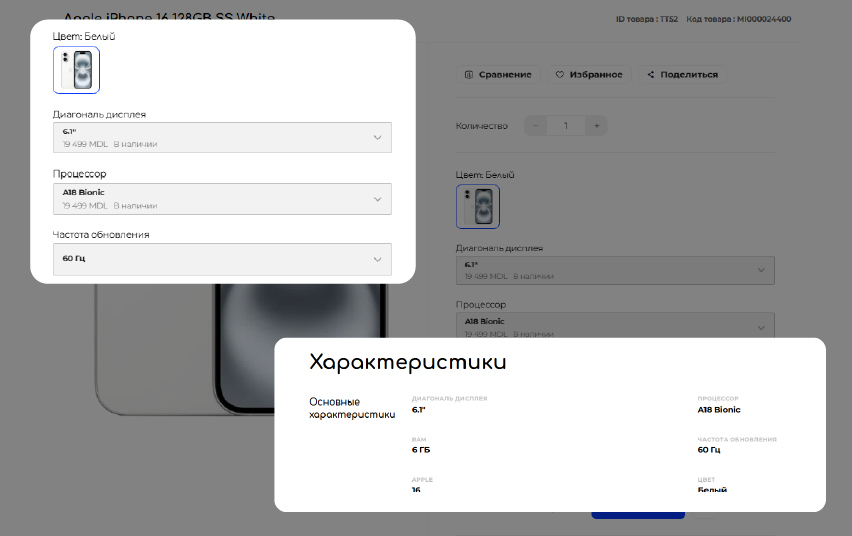The height and width of the screenshot is (536, 852).
Task: Click the chevron of the background 6.1" dropdown
Action: click(761, 270)
